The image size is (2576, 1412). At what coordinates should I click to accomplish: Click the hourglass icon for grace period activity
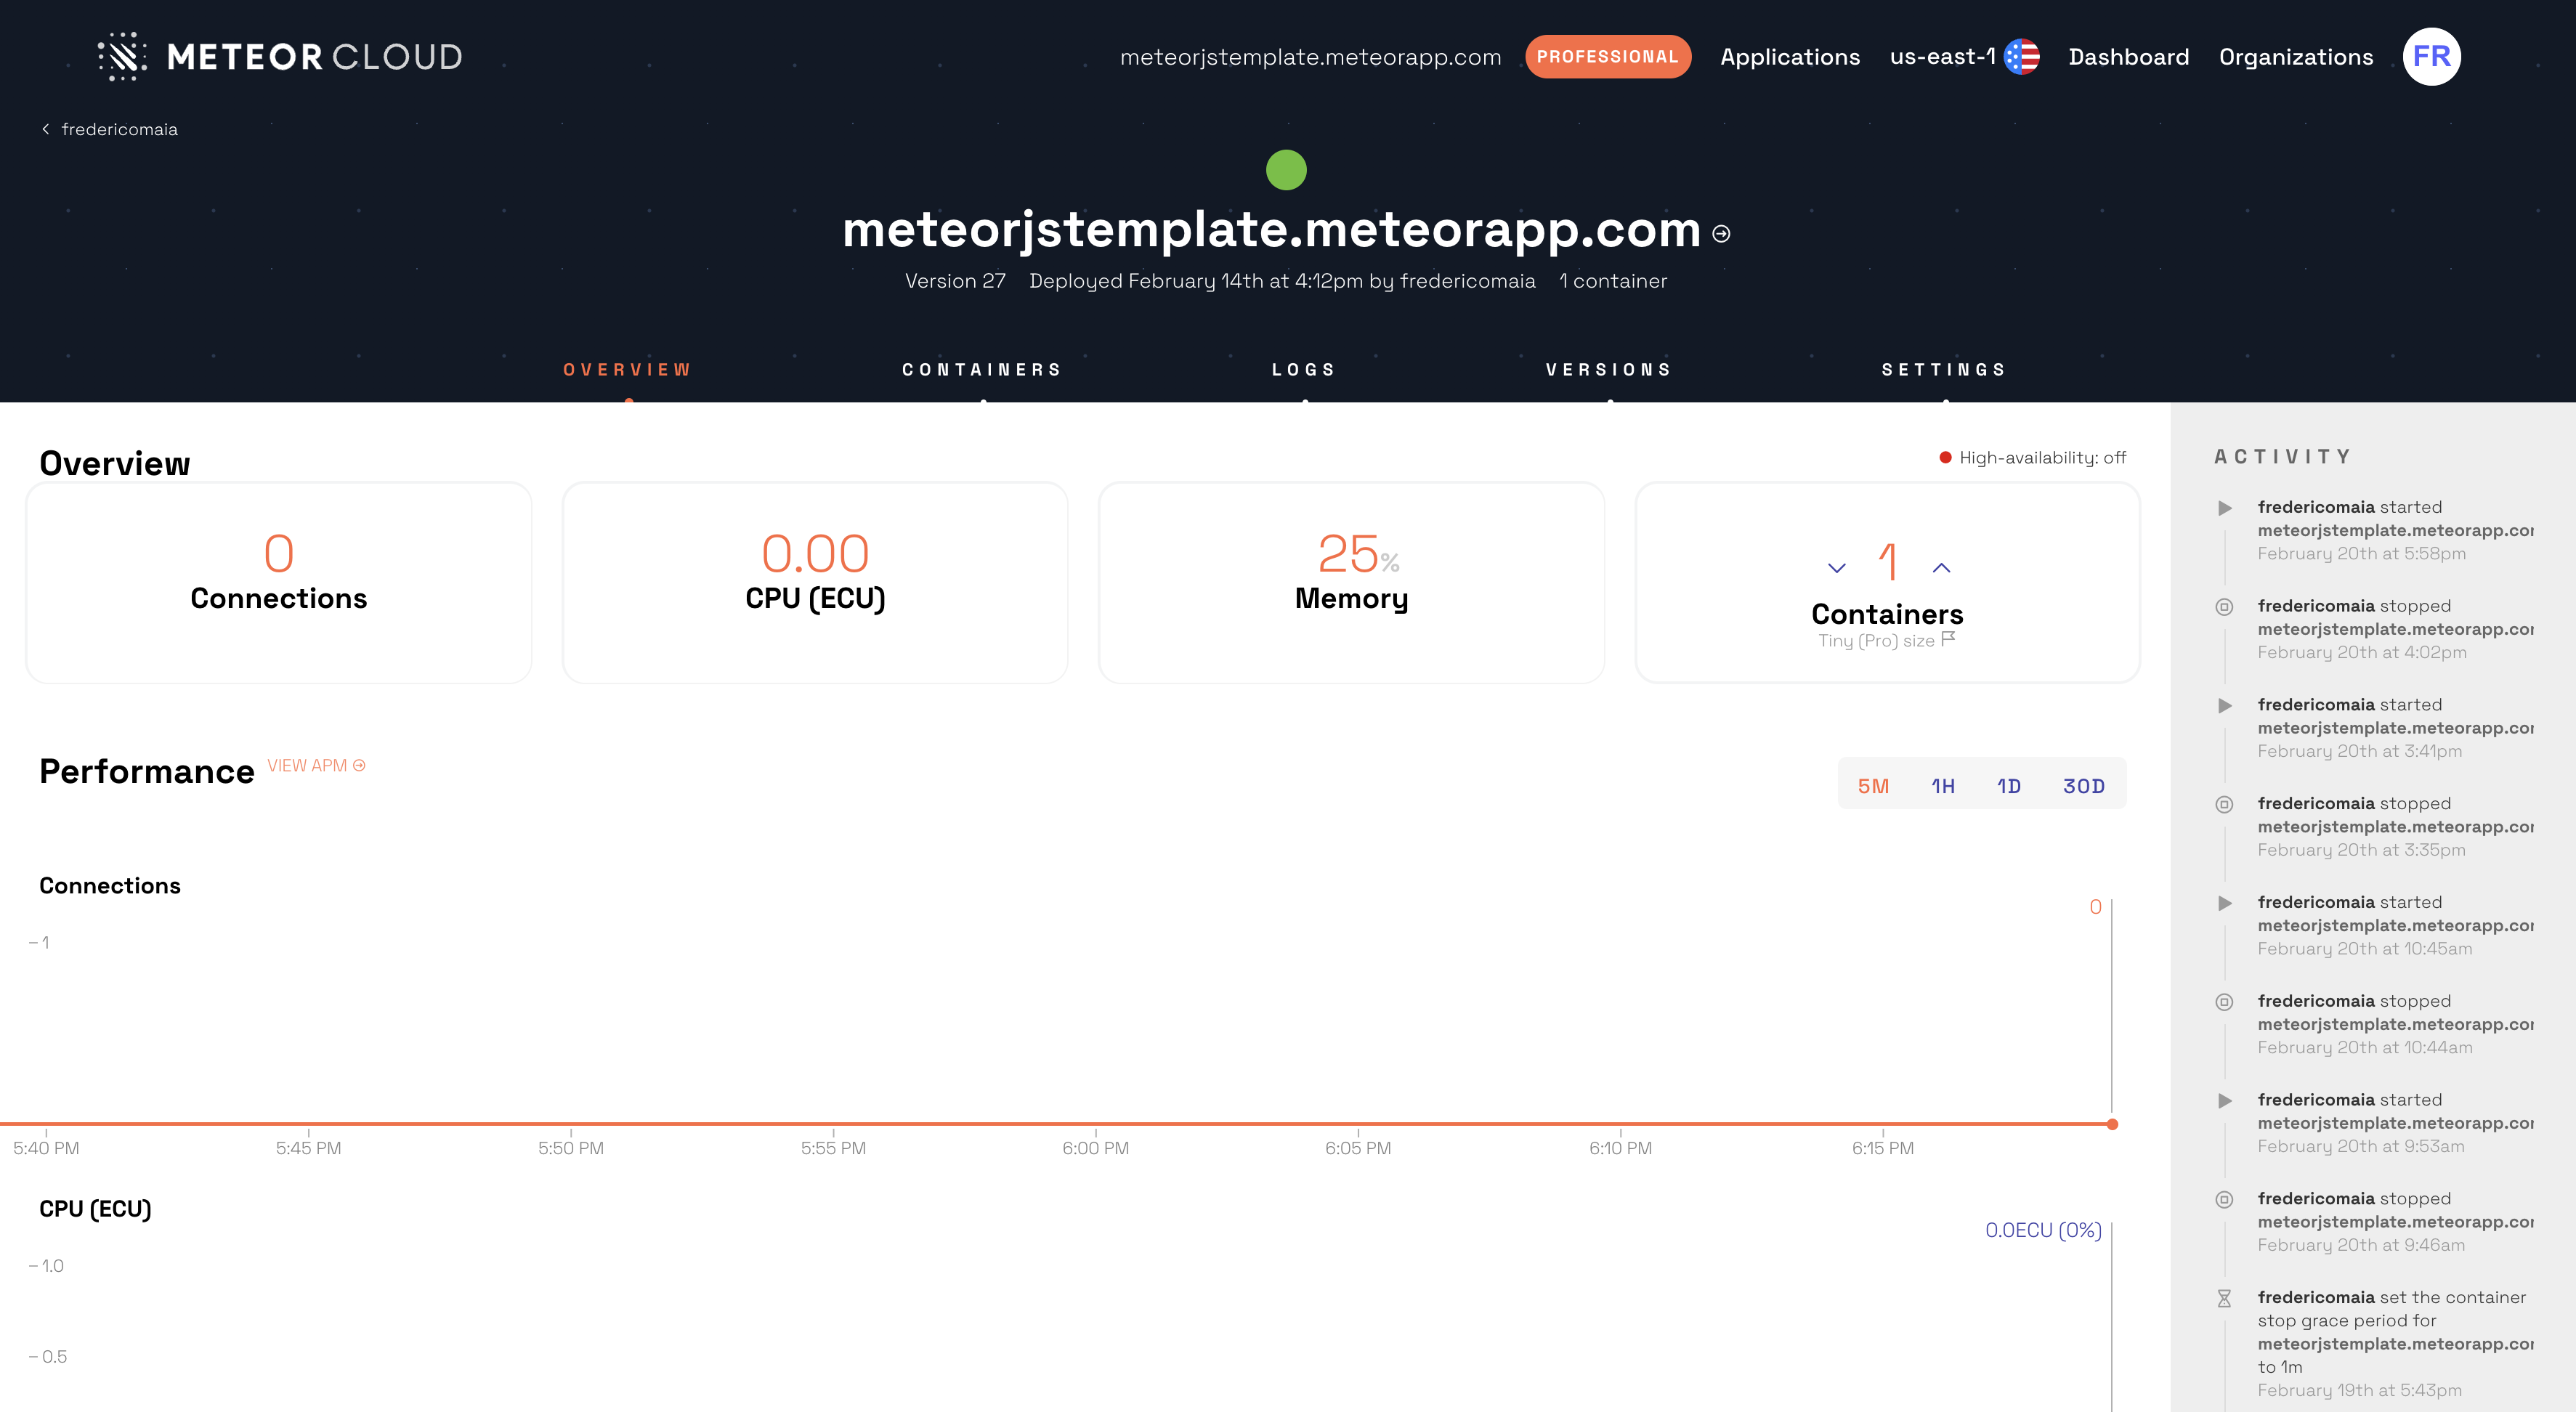[2224, 1299]
